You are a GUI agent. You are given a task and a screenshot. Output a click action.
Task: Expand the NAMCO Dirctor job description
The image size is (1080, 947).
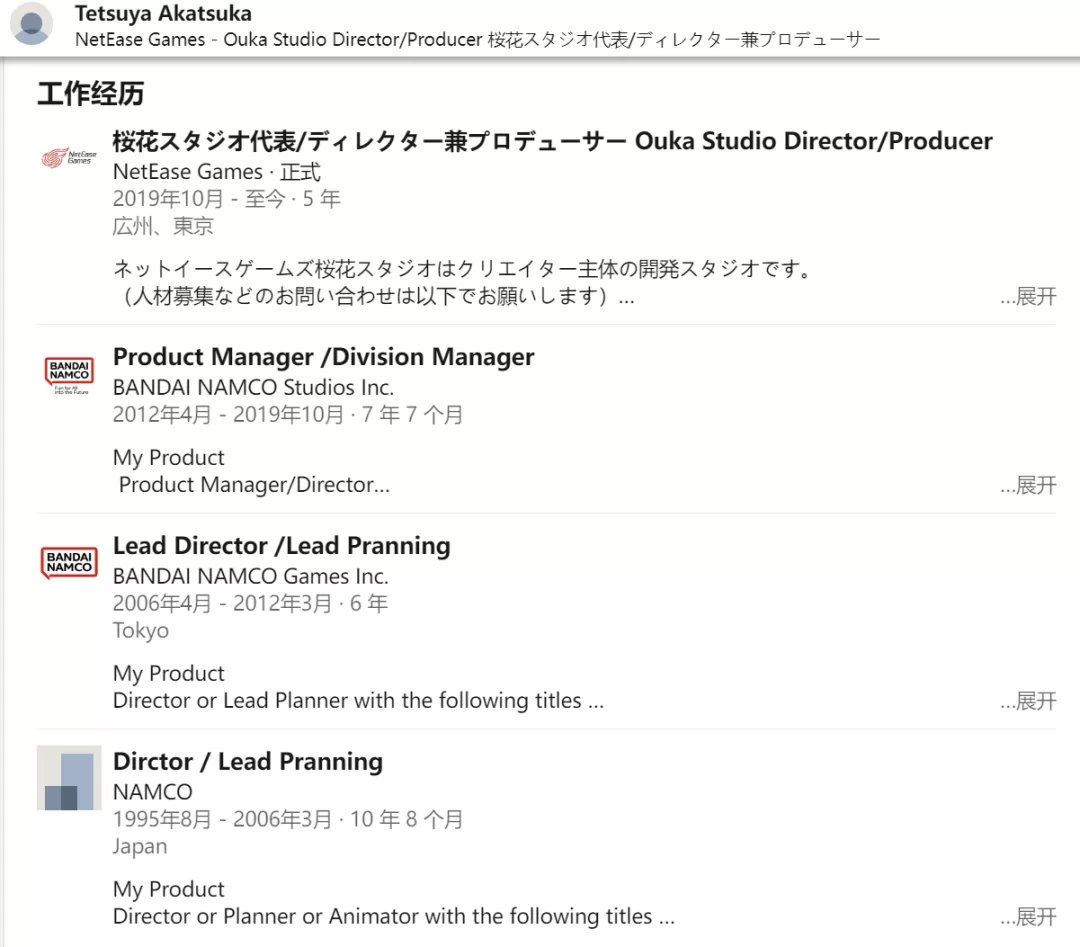pyautogui.click(x=1028, y=917)
